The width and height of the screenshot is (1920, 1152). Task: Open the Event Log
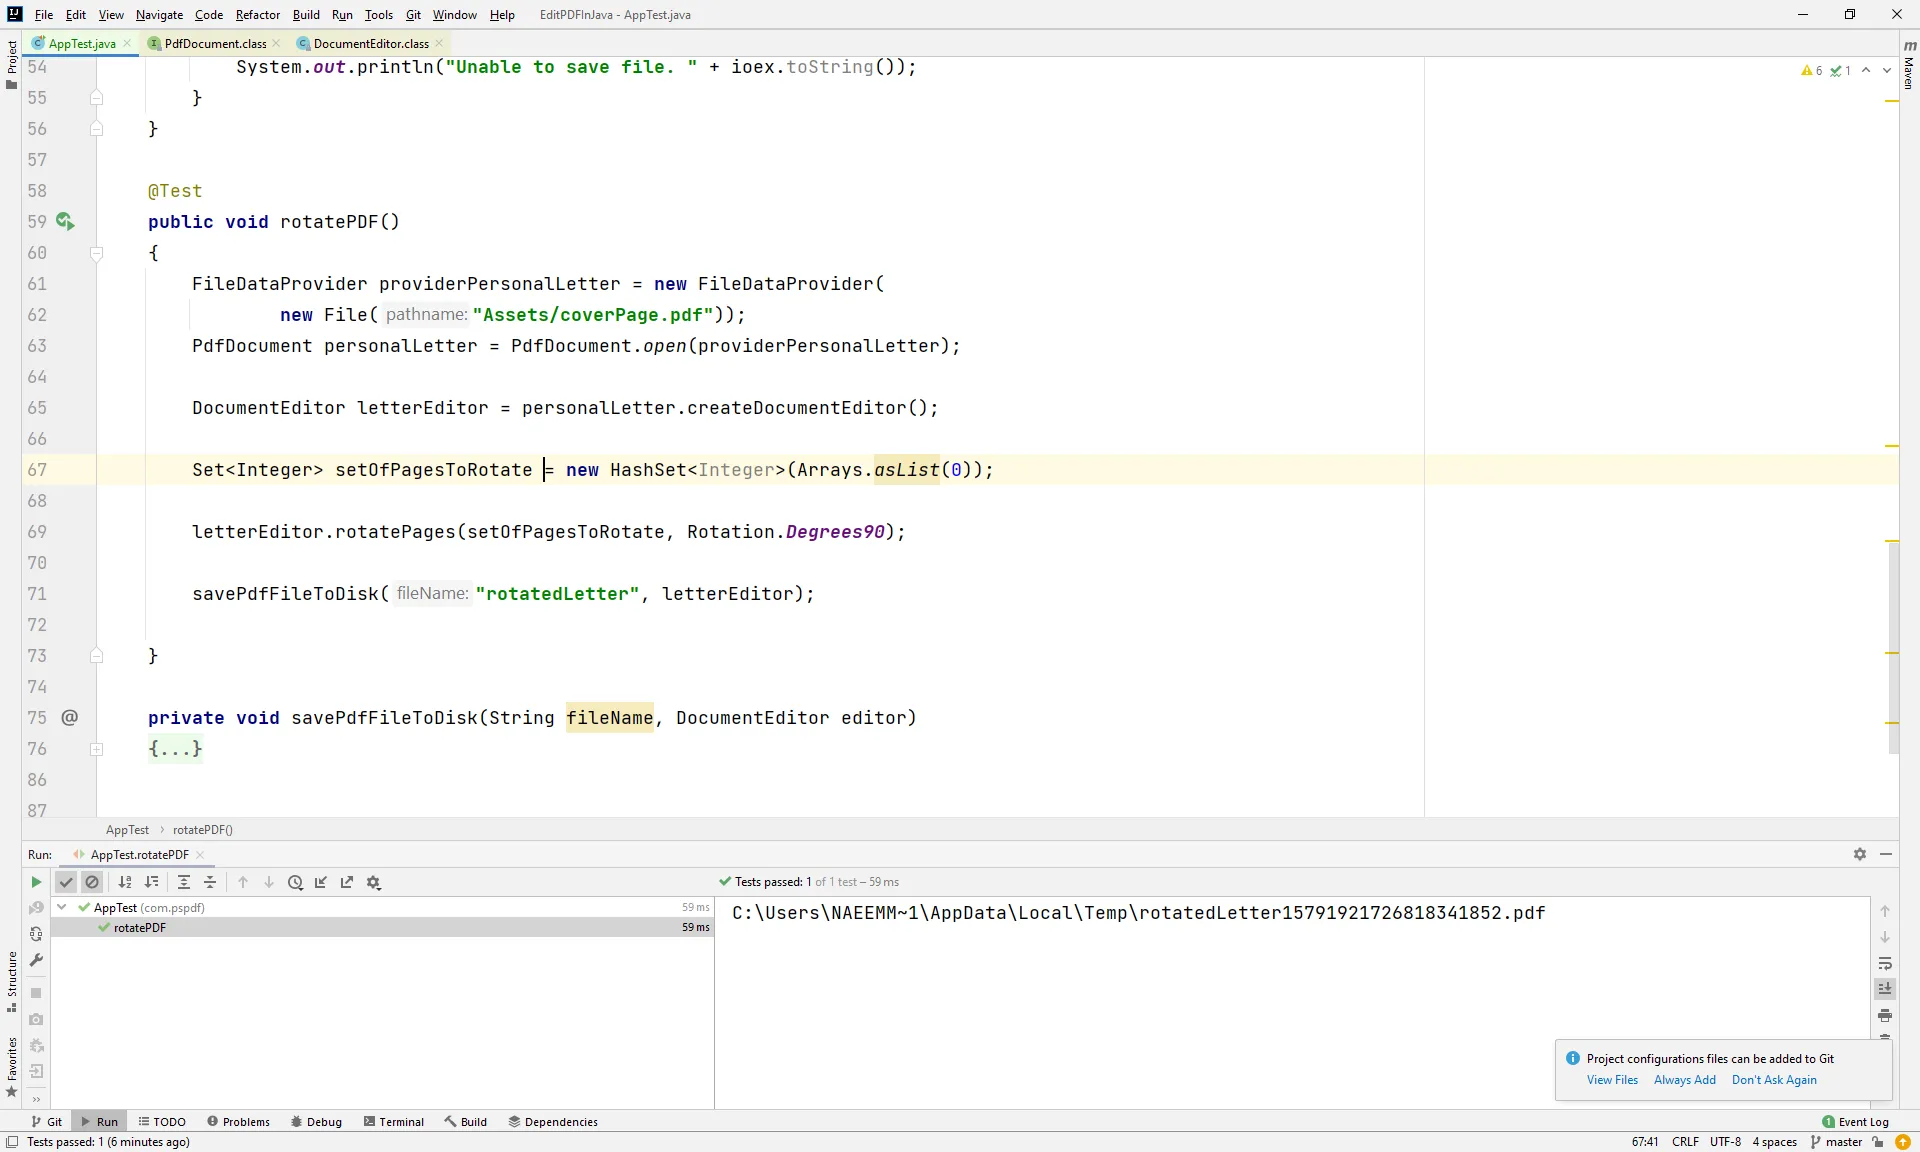[1855, 1121]
